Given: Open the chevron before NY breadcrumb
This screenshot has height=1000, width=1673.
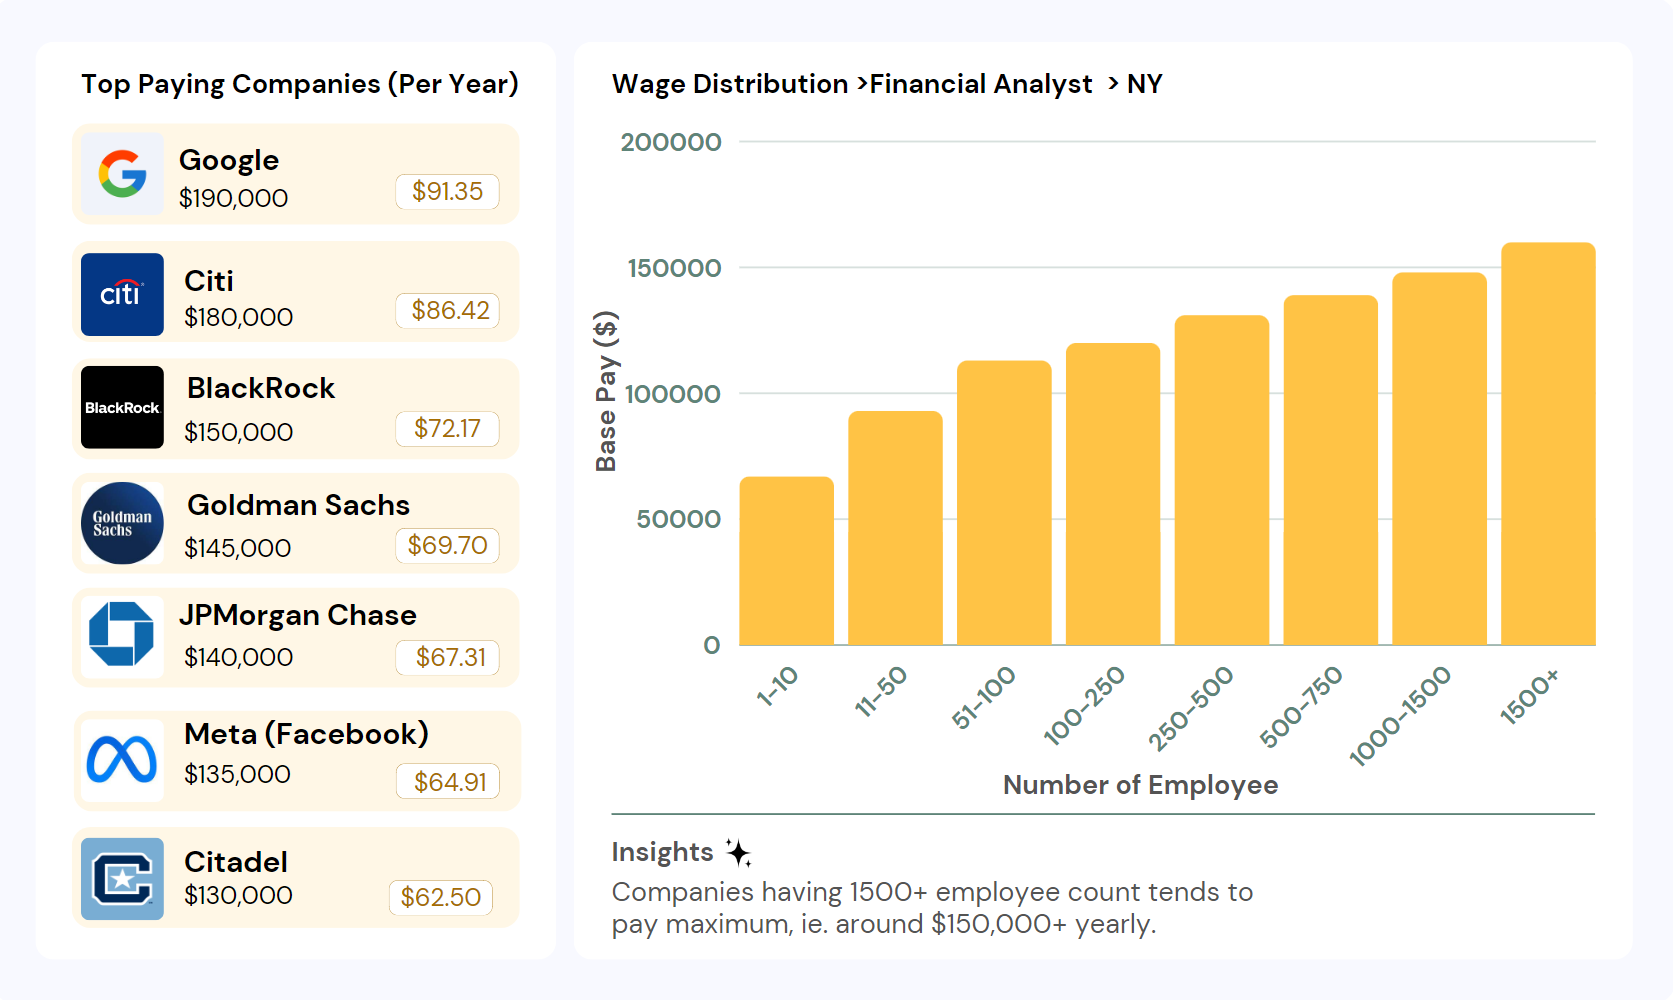Looking at the screenshot, I should [x=1110, y=85].
